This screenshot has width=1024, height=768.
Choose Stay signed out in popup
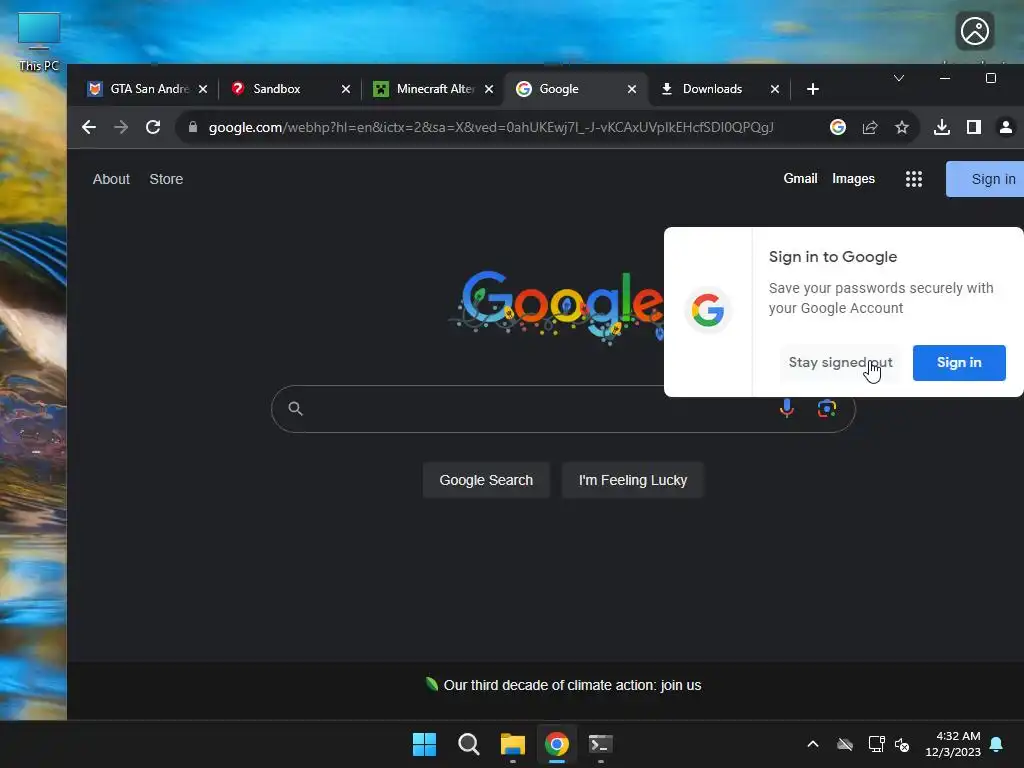coord(840,362)
